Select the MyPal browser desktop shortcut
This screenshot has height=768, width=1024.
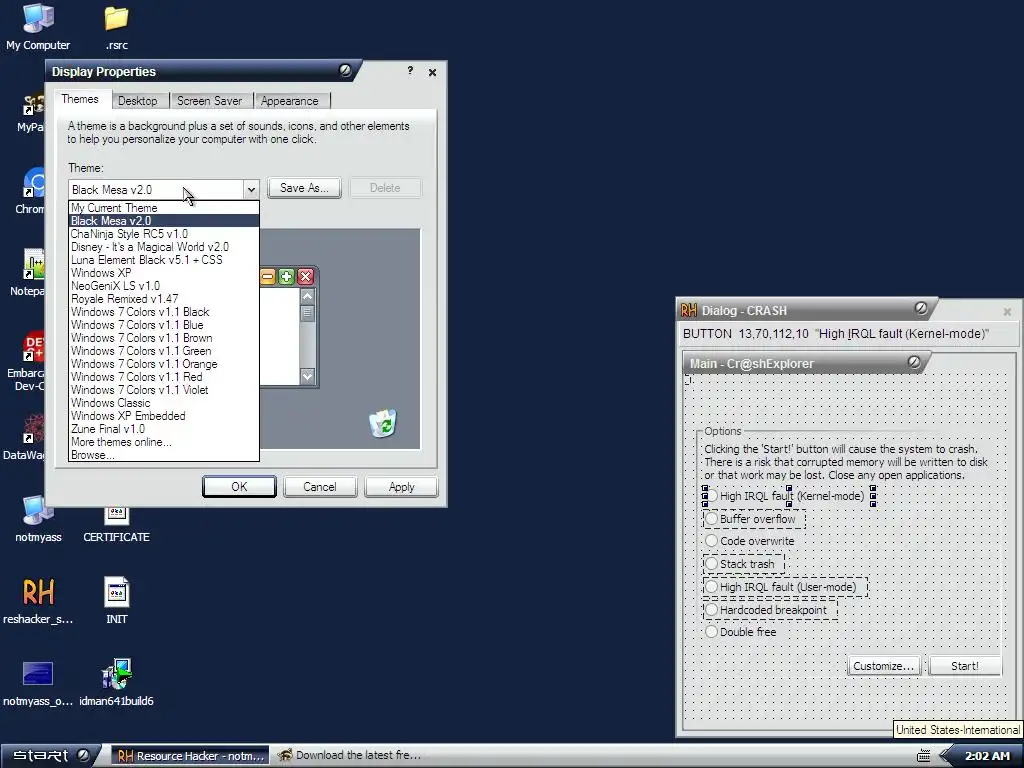click(31, 112)
